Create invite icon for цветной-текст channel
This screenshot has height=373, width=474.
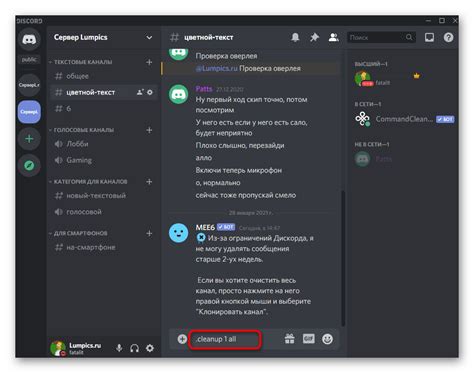tap(140, 92)
